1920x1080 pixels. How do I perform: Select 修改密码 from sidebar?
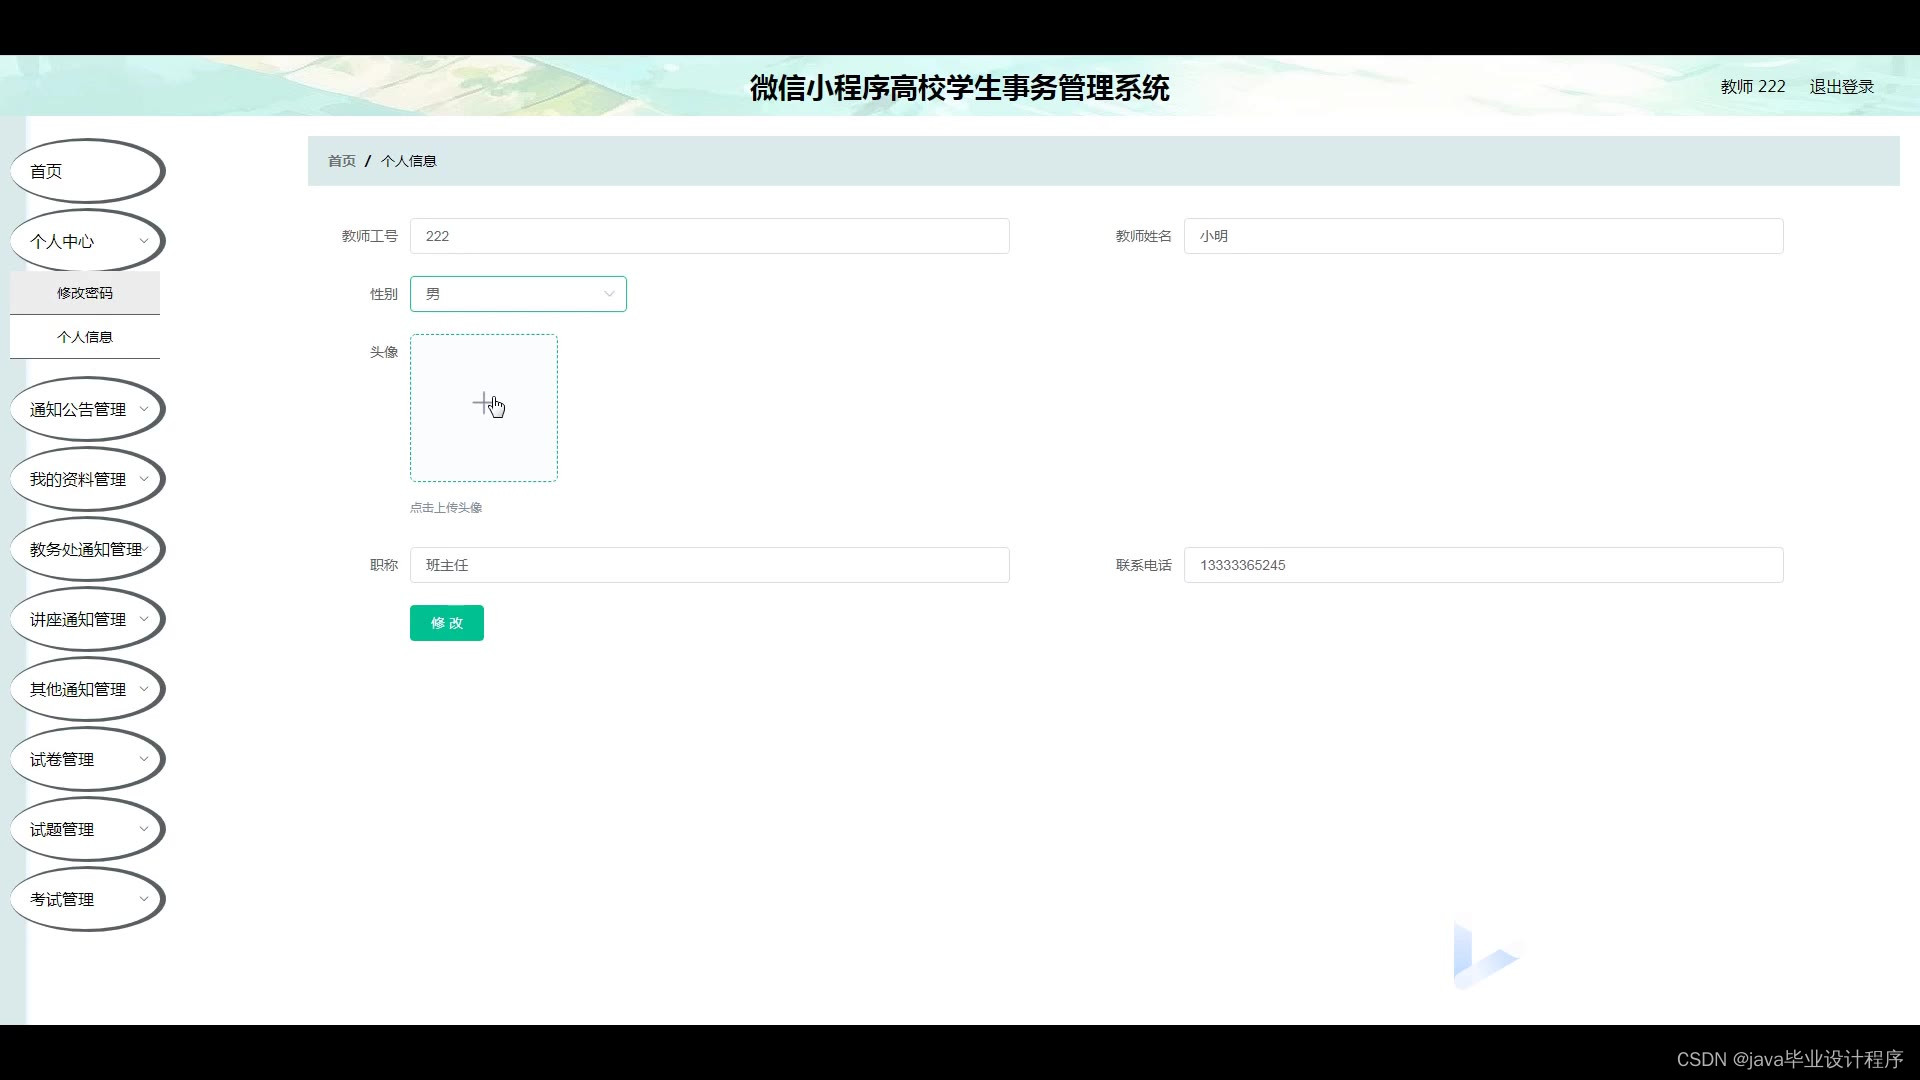[x=84, y=292]
